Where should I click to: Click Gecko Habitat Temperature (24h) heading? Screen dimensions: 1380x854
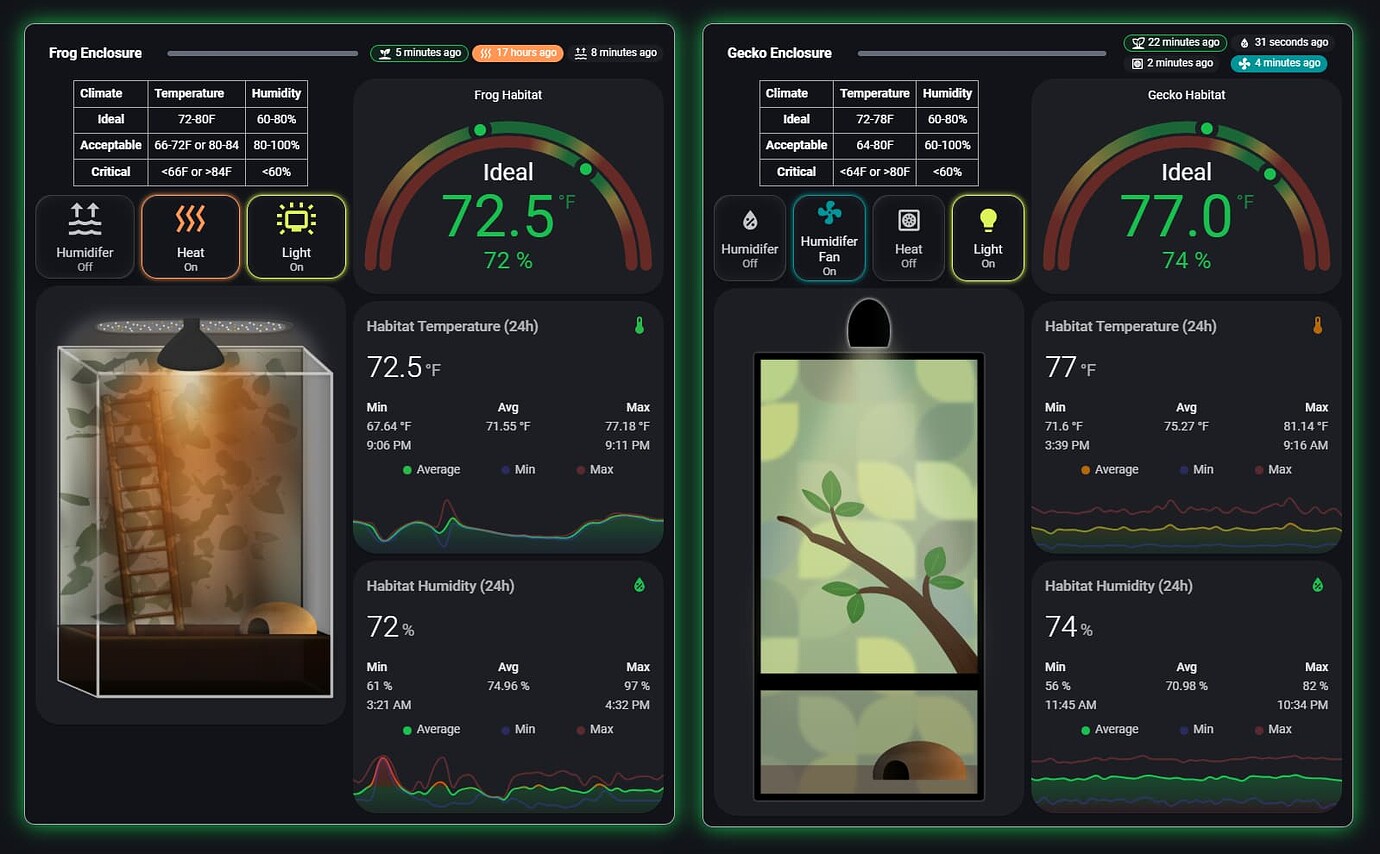pyautogui.click(x=1131, y=326)
